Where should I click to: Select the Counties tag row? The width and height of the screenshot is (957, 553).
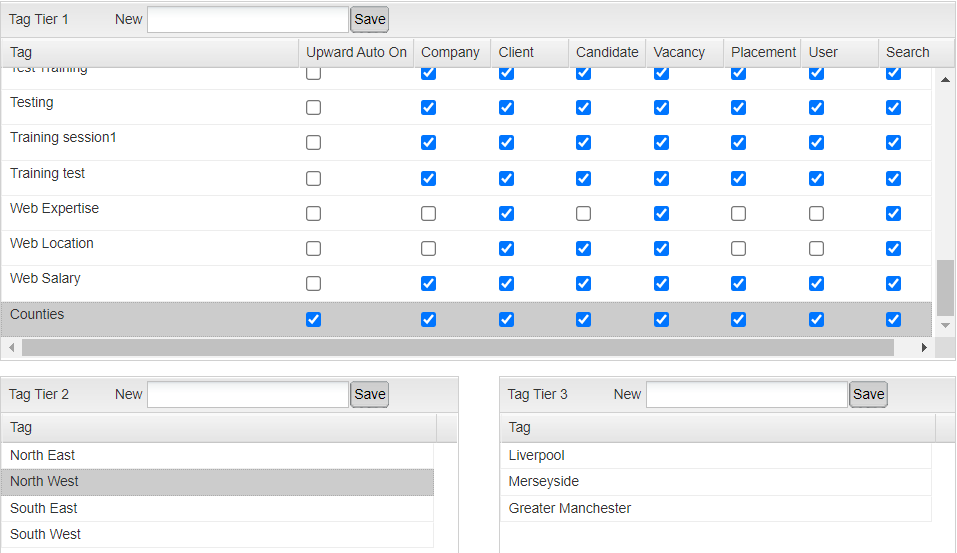tap(466, 319)
